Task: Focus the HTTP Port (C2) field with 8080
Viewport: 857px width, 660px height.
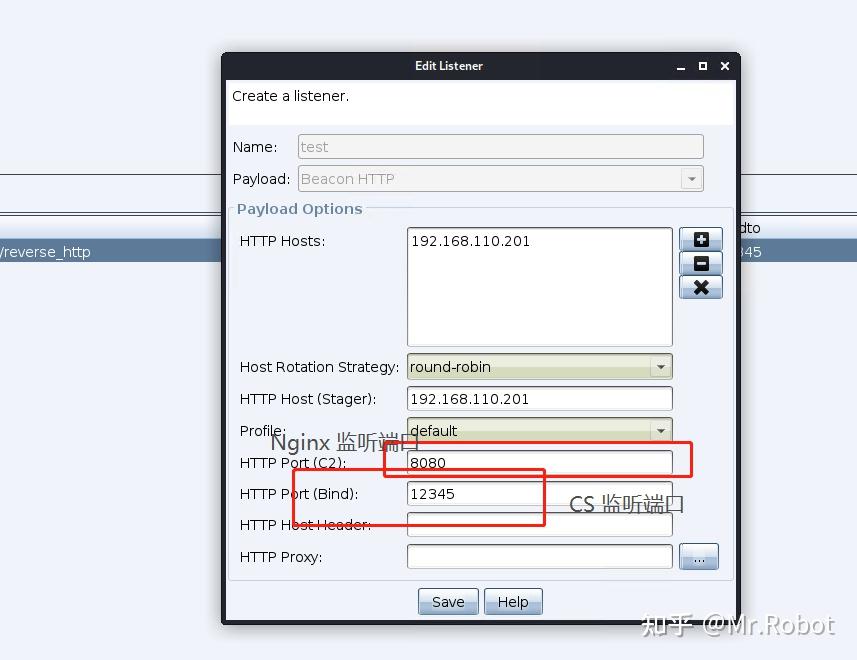Action: coord(539,463)
